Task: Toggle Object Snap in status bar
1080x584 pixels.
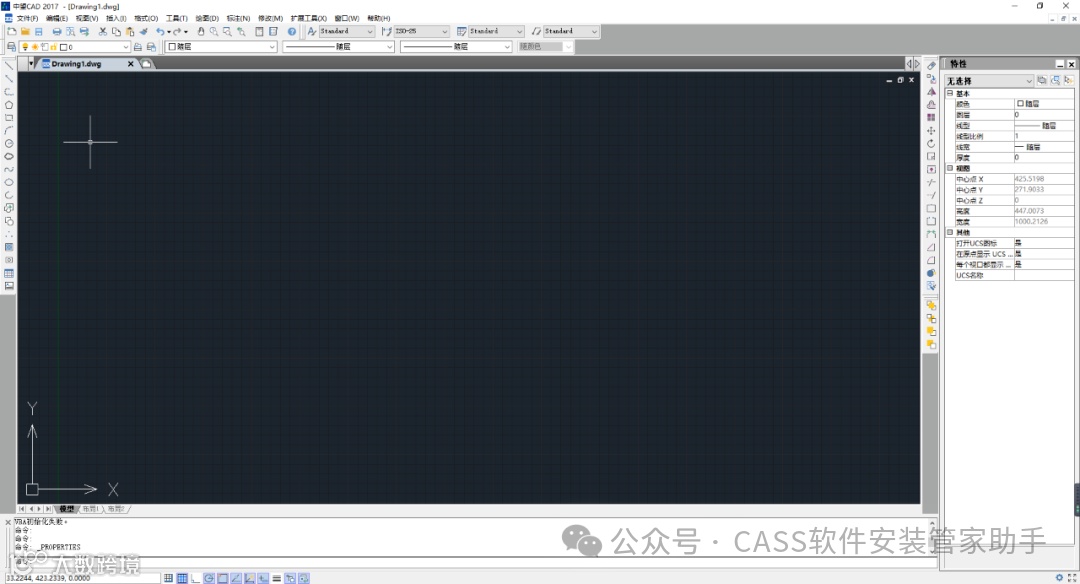Action: (222, 578)
